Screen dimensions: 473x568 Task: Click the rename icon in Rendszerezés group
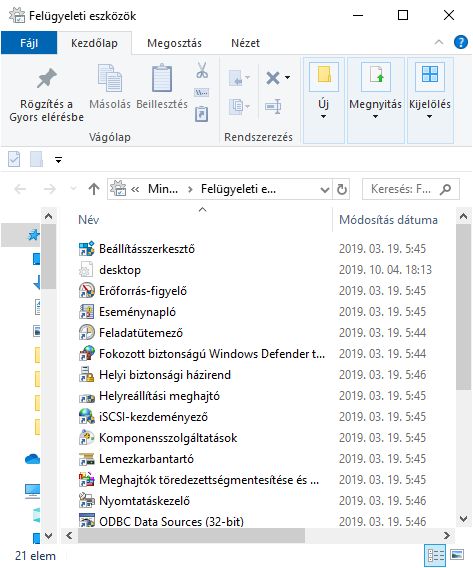pyautogui.click(x=273, y=106)
